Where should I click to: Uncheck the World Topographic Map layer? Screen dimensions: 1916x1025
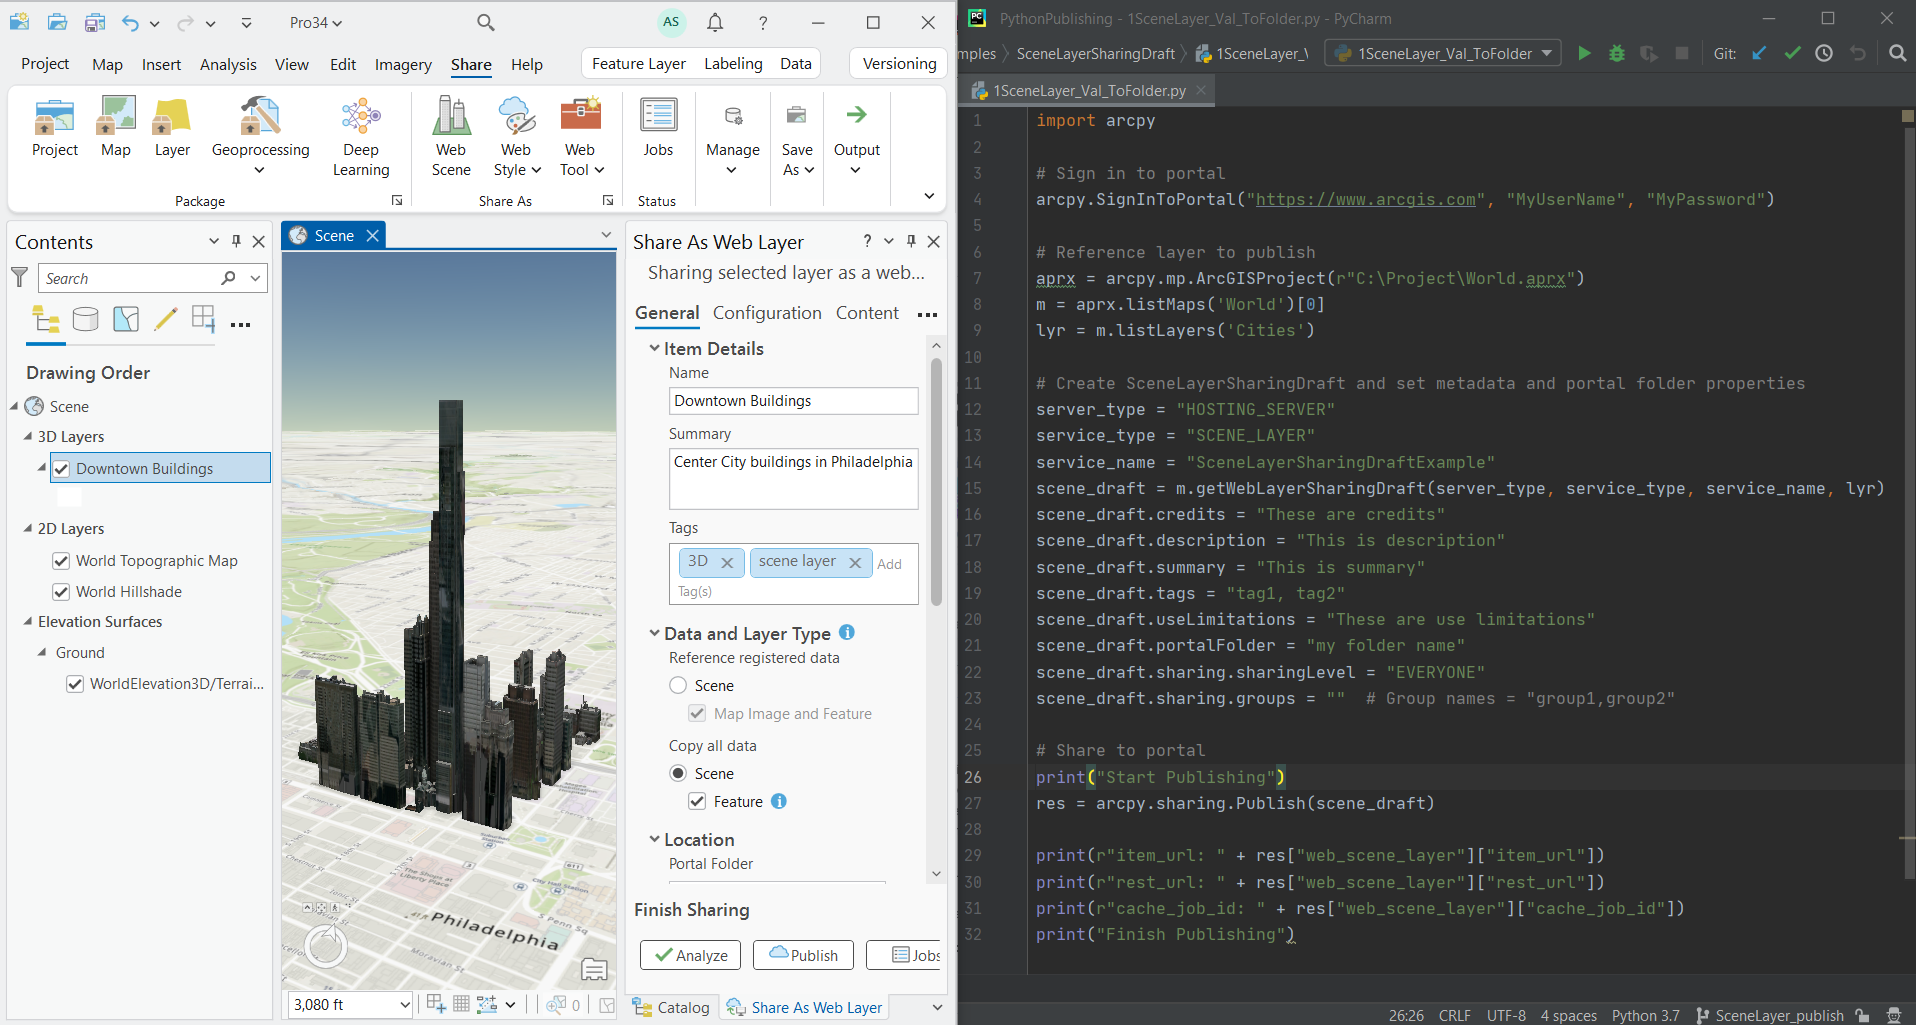[61, 560]
